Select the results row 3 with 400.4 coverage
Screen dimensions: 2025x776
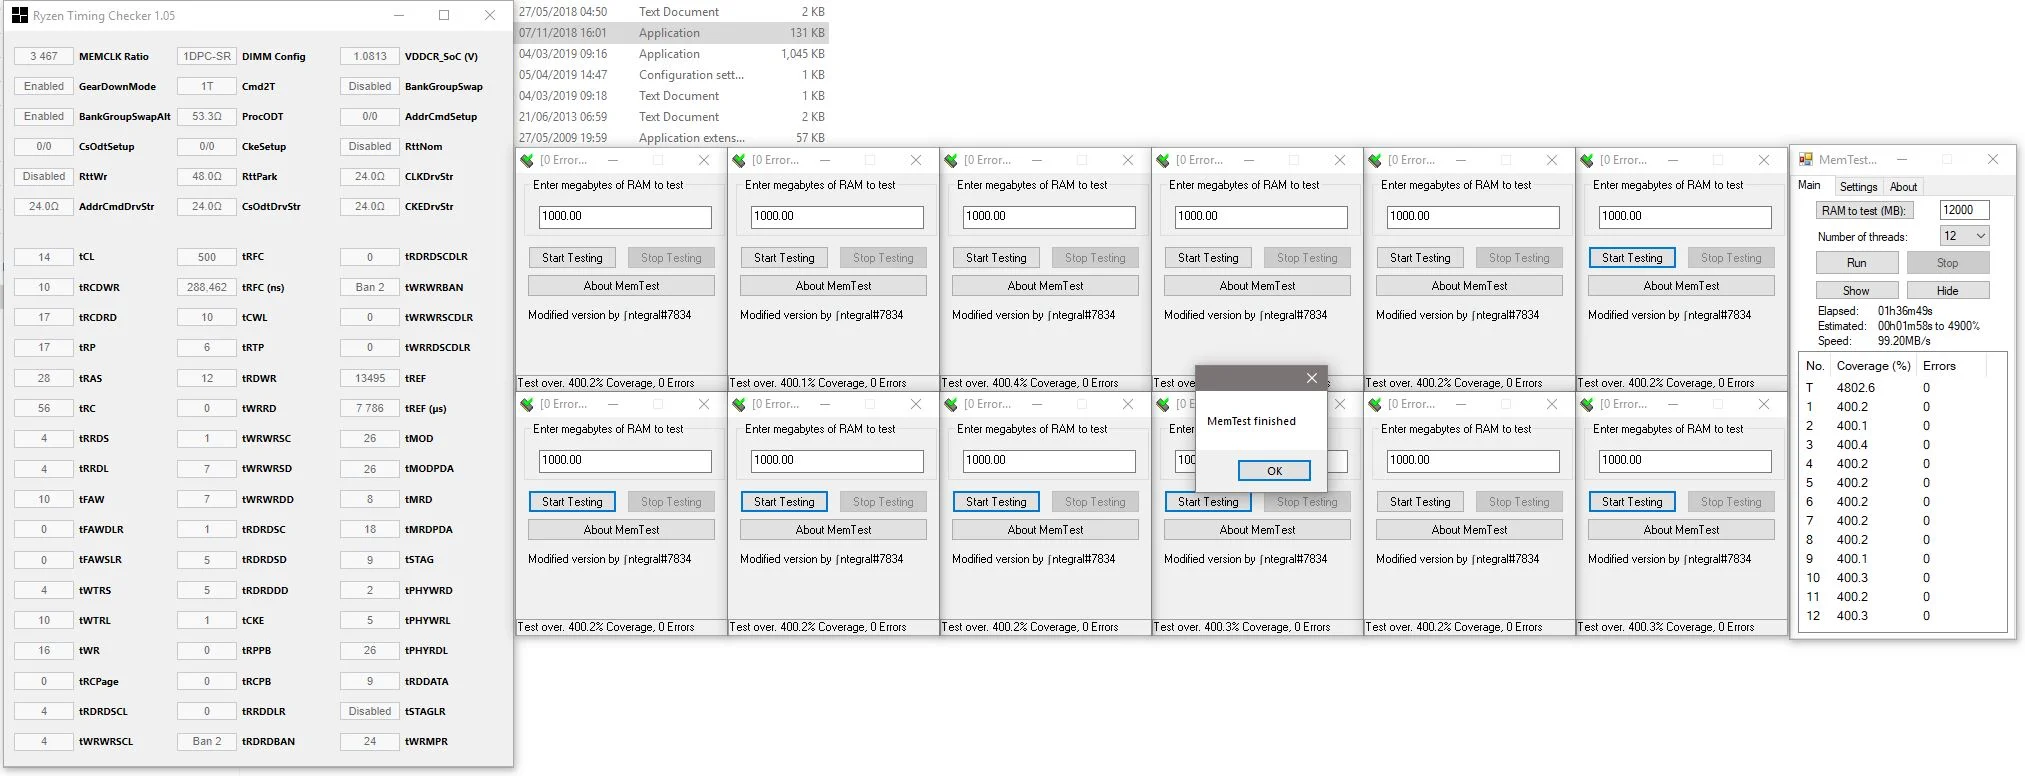(x=1901, y=445)
